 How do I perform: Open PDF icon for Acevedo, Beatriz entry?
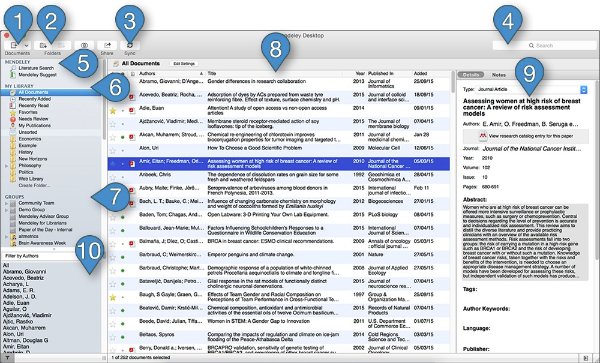coord(132,97)
